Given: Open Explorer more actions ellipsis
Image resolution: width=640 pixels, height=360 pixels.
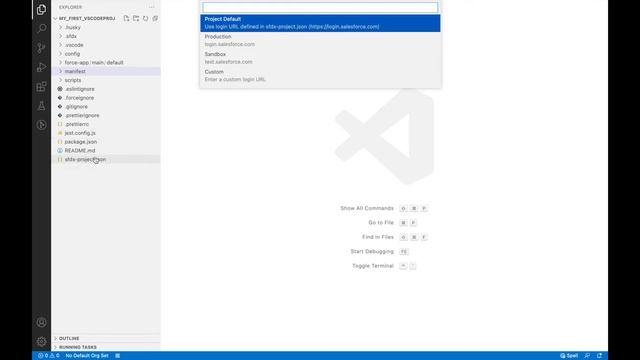Looking at the screenshot, I should 151,7.
